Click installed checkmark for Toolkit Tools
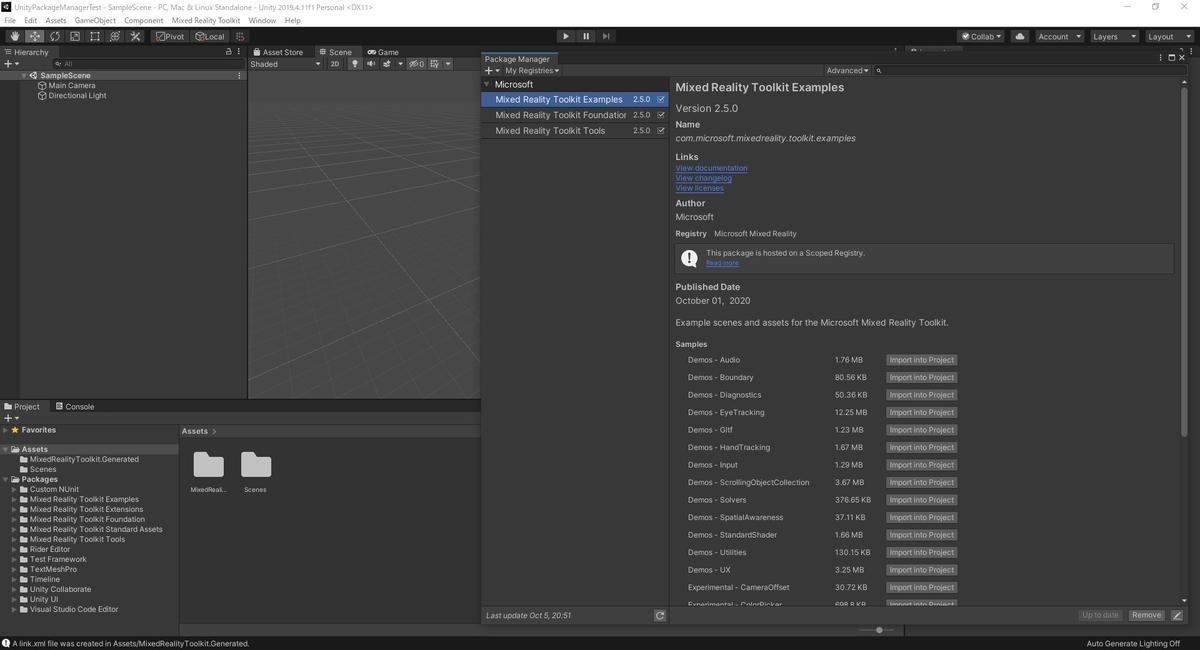 pos(661,131)
